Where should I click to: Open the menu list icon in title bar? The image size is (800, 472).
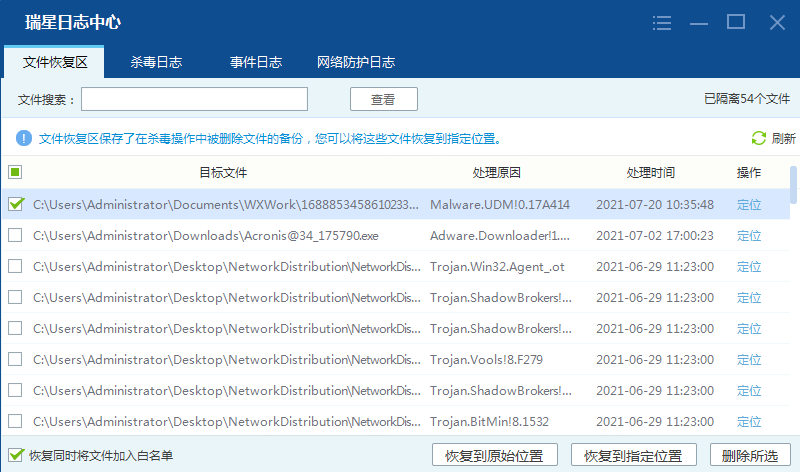(x=662, y=22)
